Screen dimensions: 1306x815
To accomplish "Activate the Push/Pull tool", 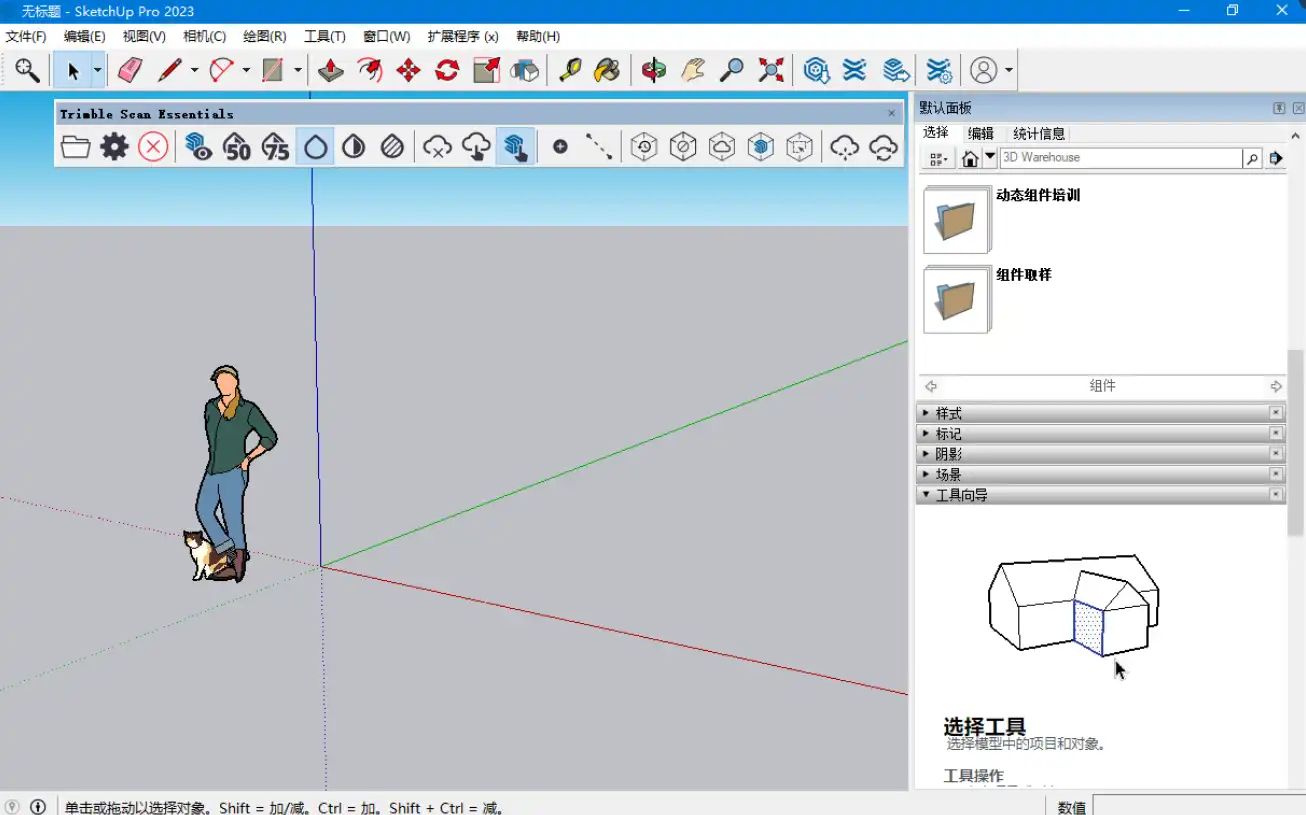I will point(331,70).
